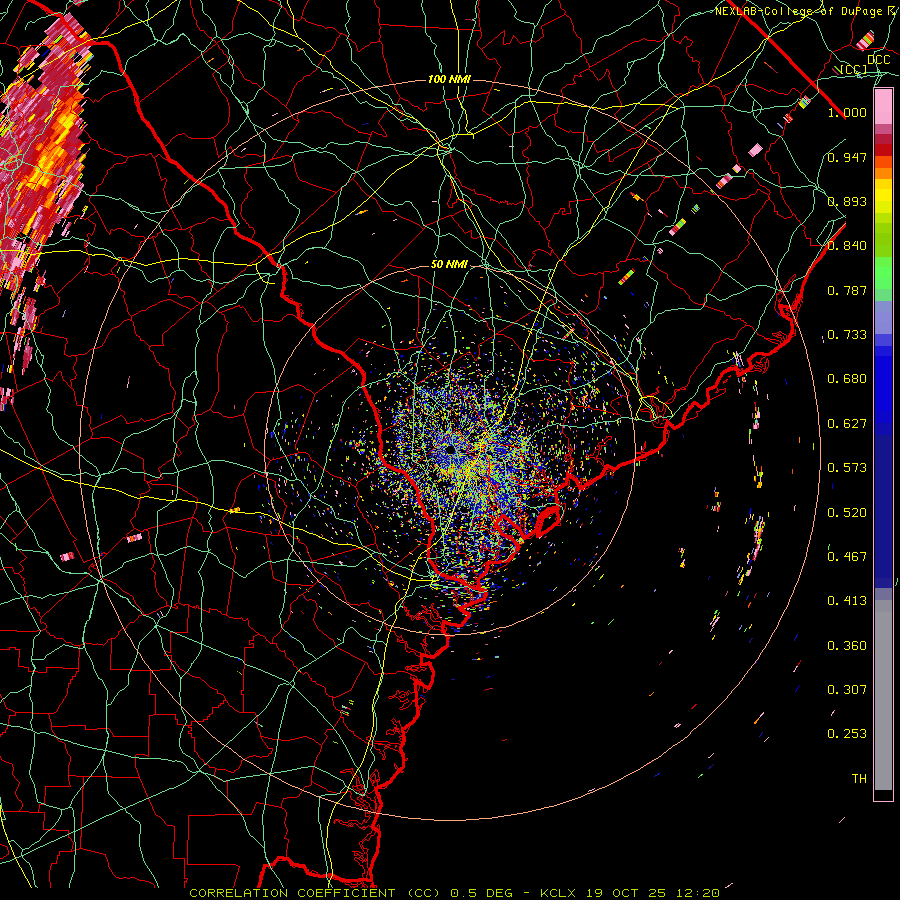The image size is (900, 900).
Task: Pick the bright green color bar segment
Action: pyautogui.click(x=883, y=274)
